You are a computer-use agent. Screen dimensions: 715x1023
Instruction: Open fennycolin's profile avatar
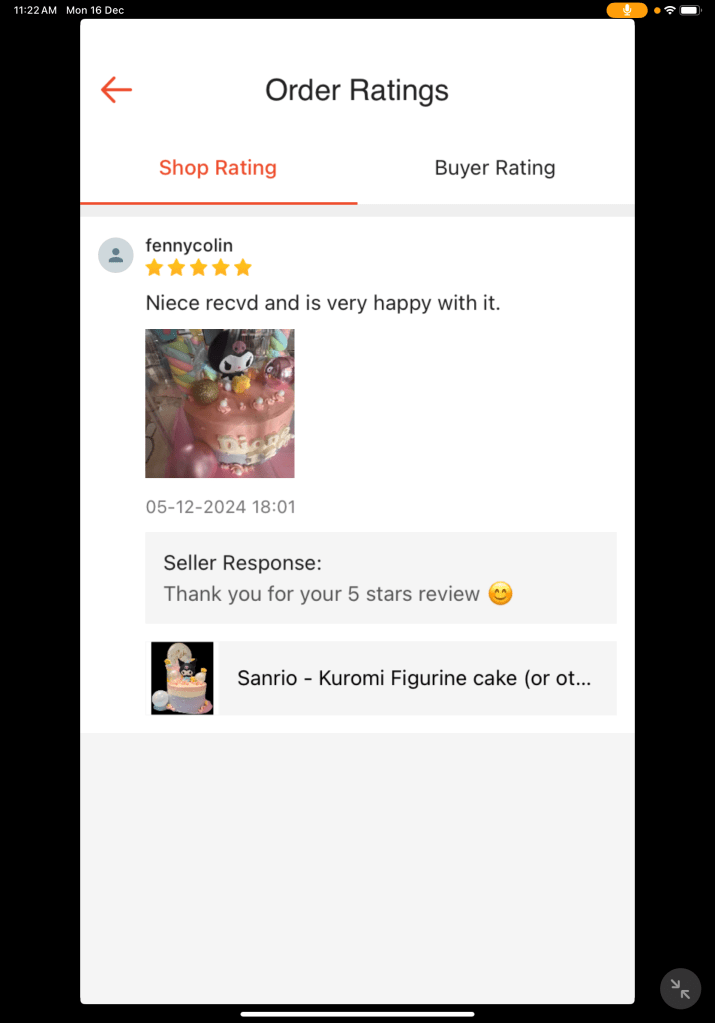pos(115,255)
